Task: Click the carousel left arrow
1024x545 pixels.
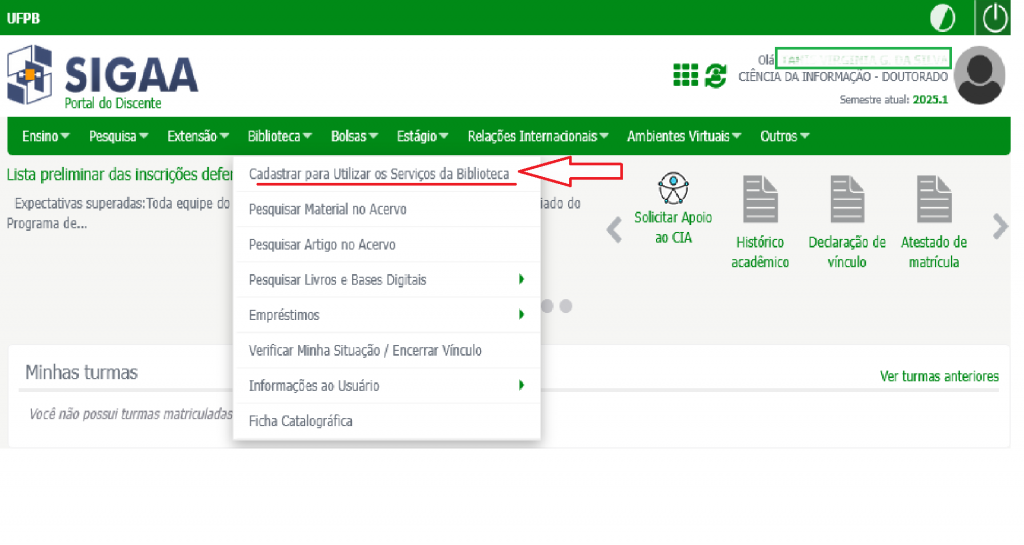Action: [x=615, y=230]
